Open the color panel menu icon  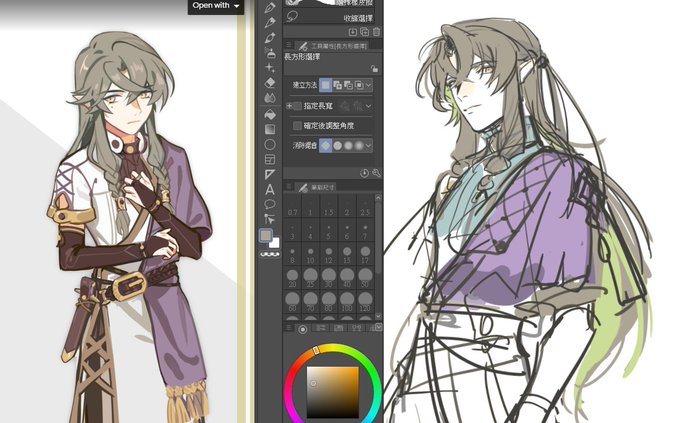[x=289, y=328]
